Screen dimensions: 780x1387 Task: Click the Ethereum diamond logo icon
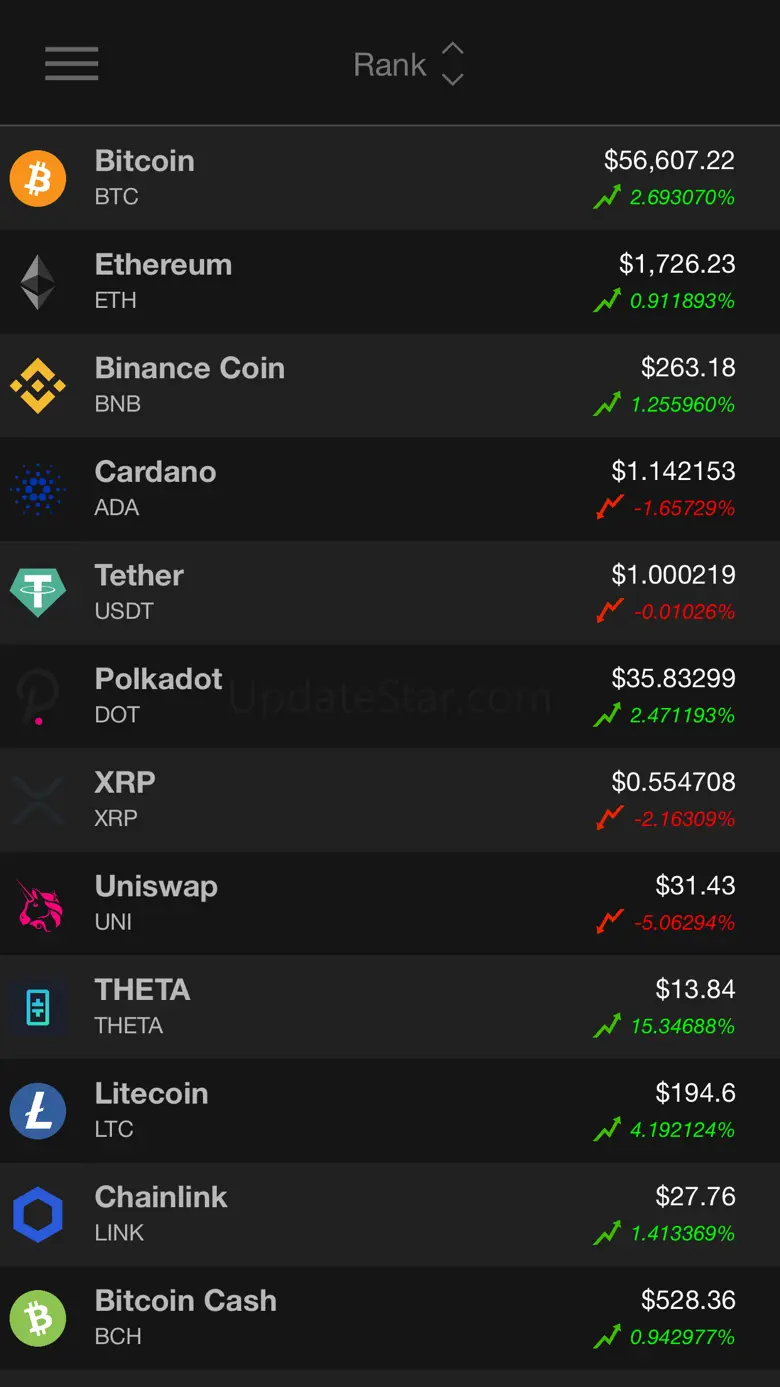pyautogui.click(x=38, y=282)
